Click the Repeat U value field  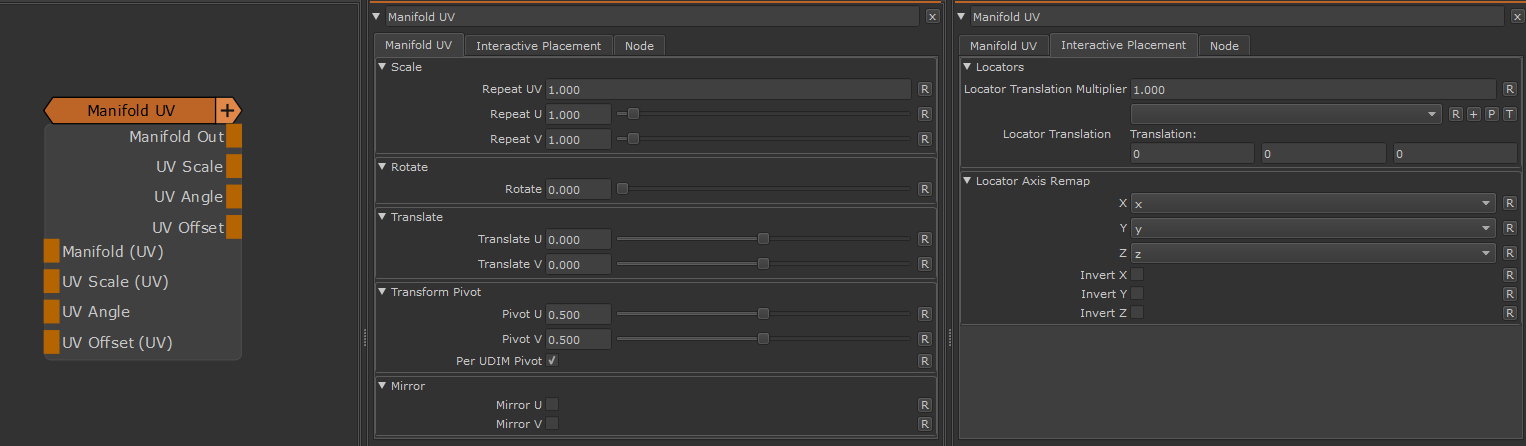click(x=578, y=114)
